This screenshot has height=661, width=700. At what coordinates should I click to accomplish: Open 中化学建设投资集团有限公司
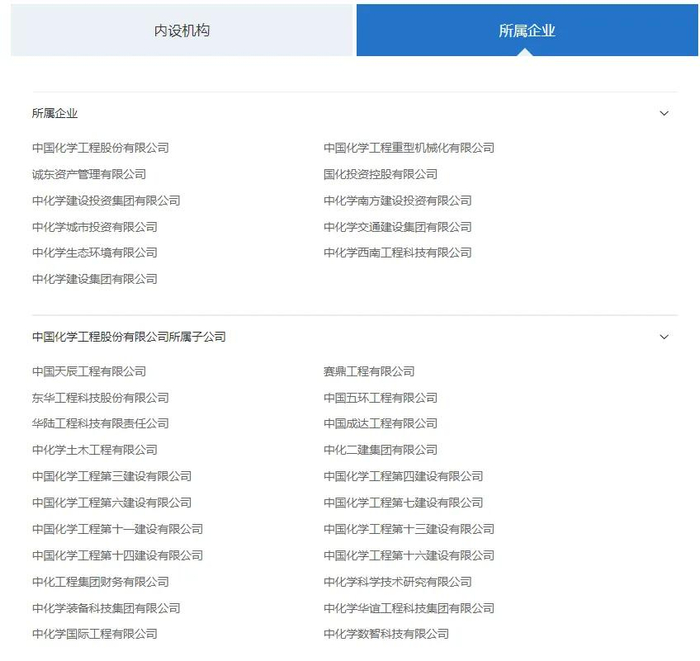click(106, 201)
